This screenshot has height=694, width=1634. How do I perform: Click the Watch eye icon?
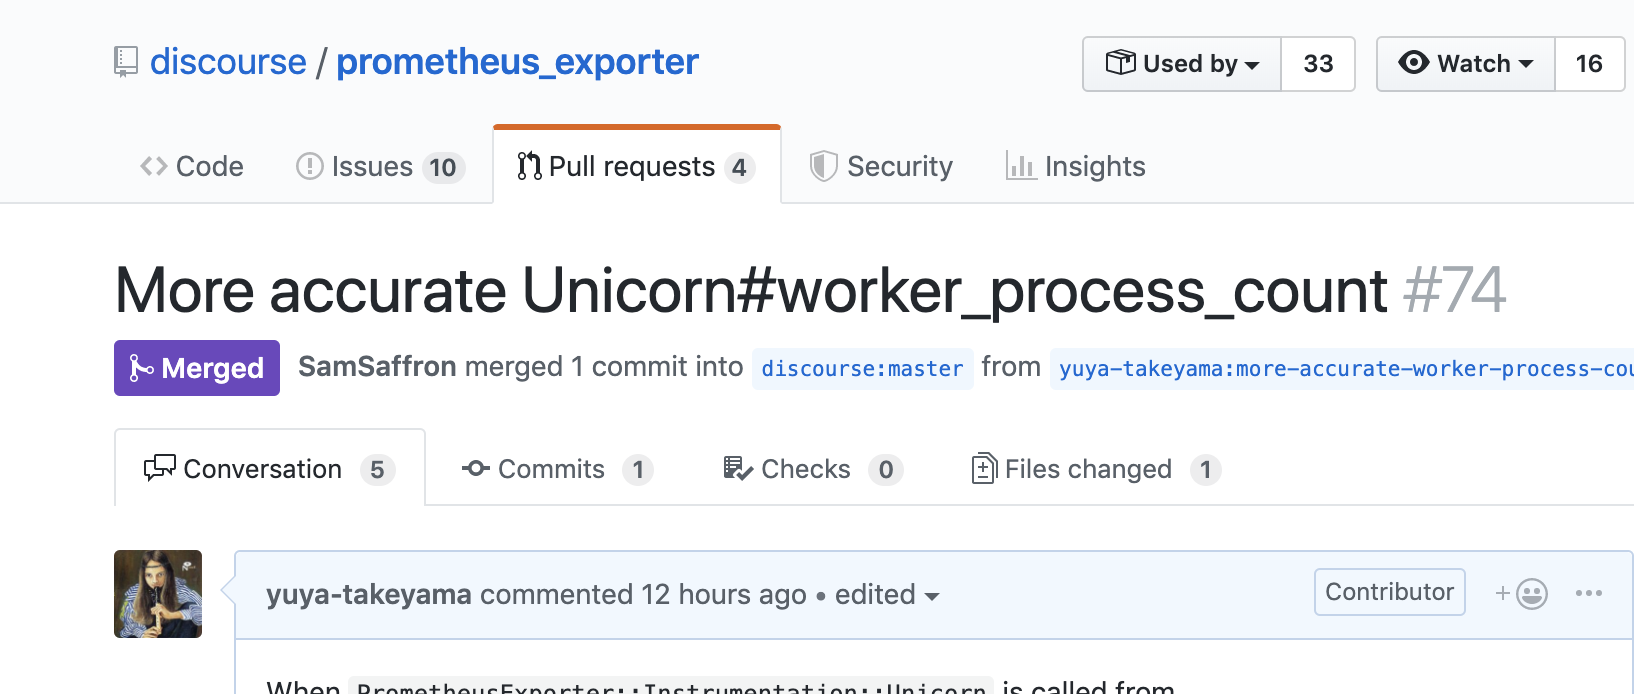pos(1414,62)
